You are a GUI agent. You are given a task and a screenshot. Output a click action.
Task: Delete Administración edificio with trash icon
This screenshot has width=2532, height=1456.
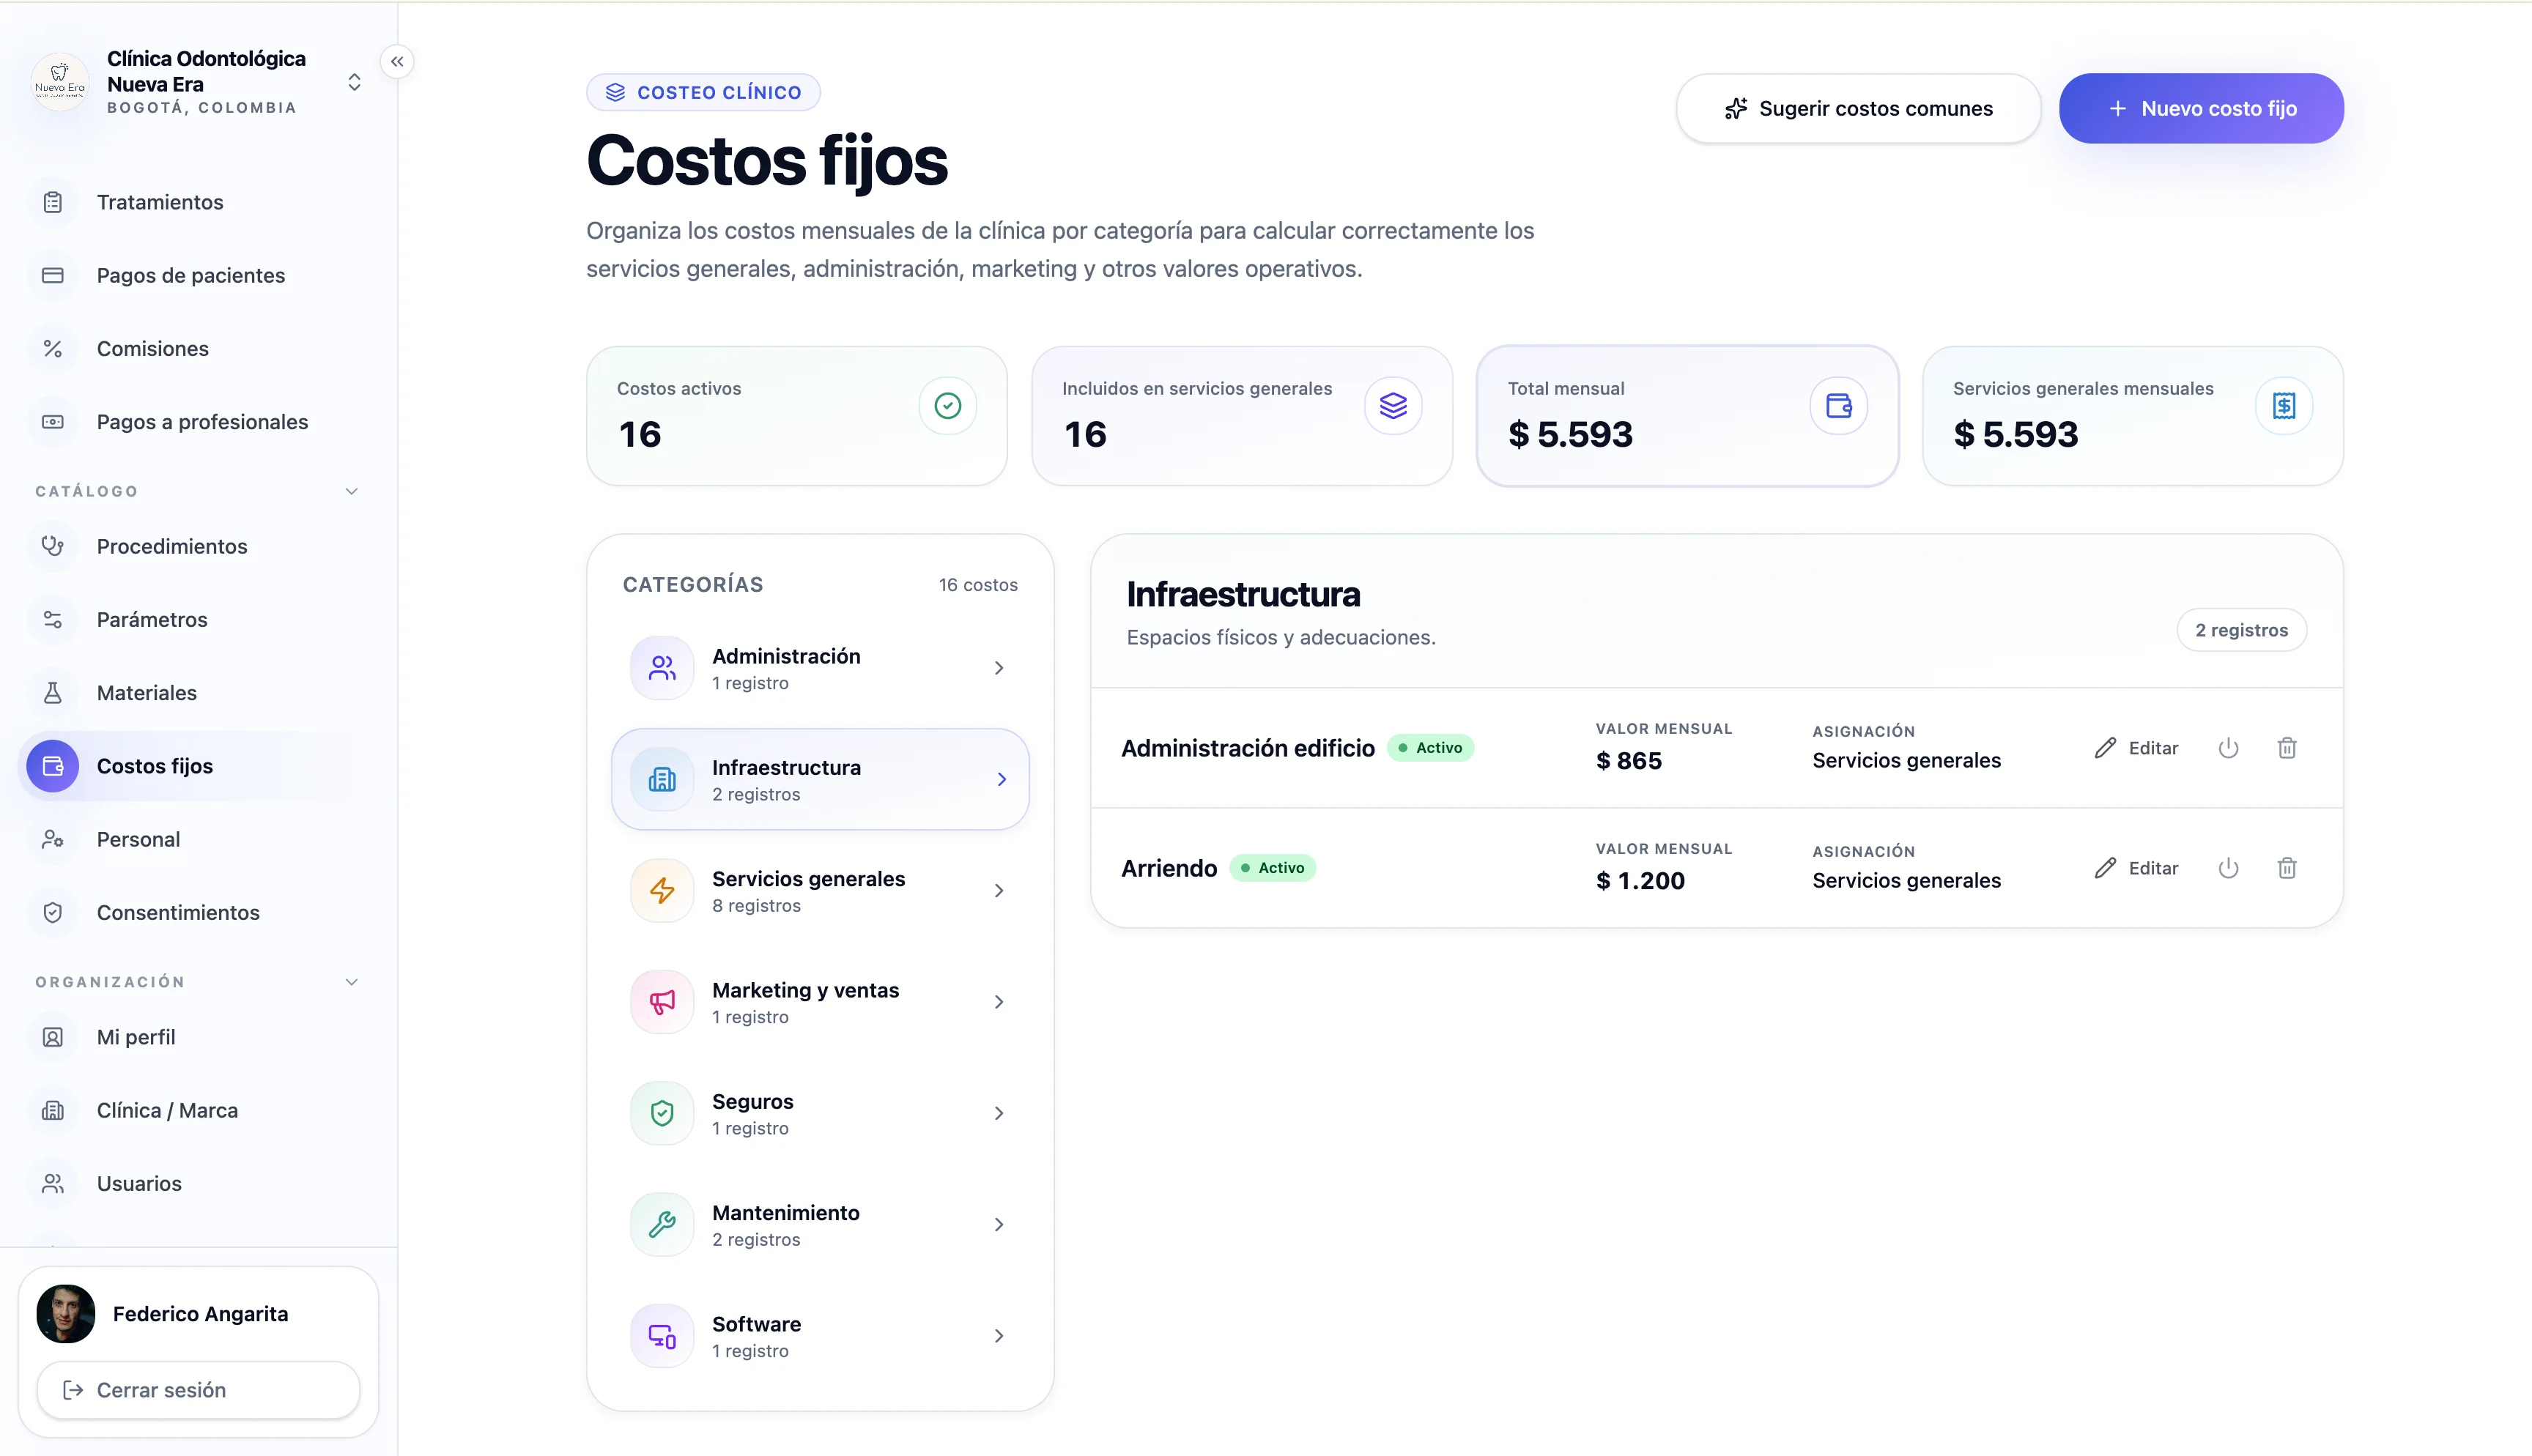click(2287, 748)
